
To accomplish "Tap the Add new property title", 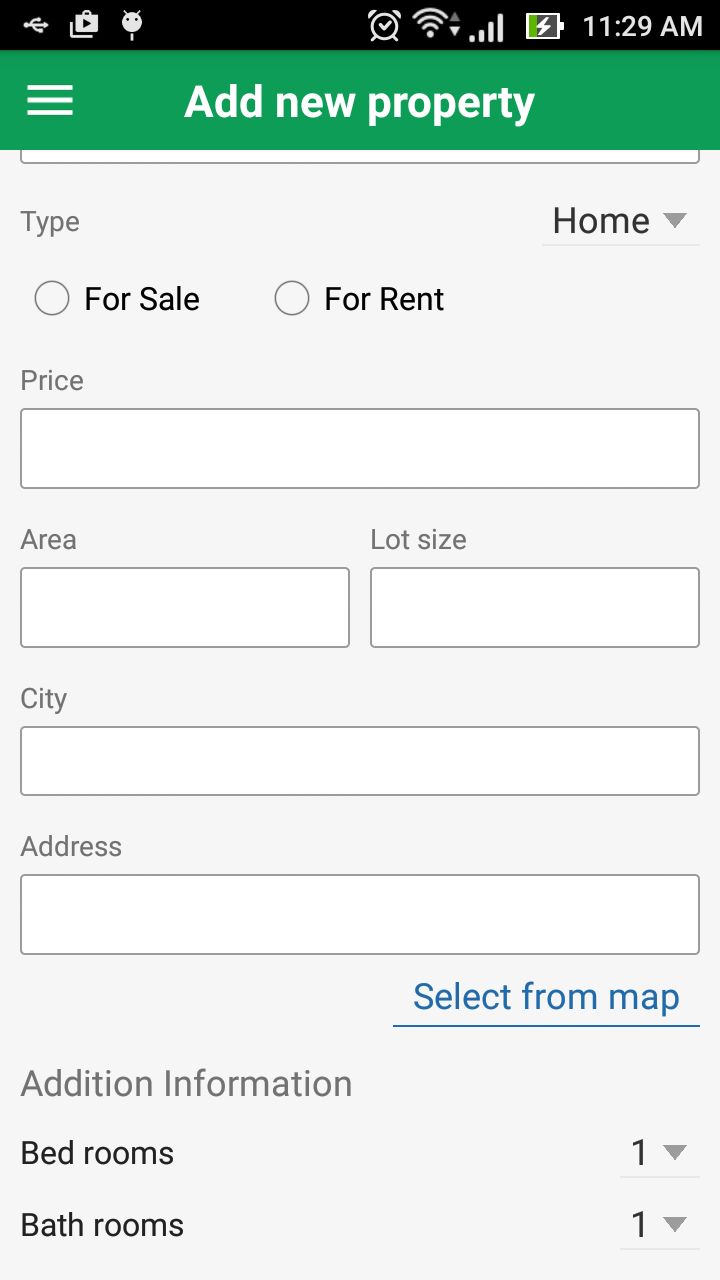I will pyautogui.click(x=360, y=102).
